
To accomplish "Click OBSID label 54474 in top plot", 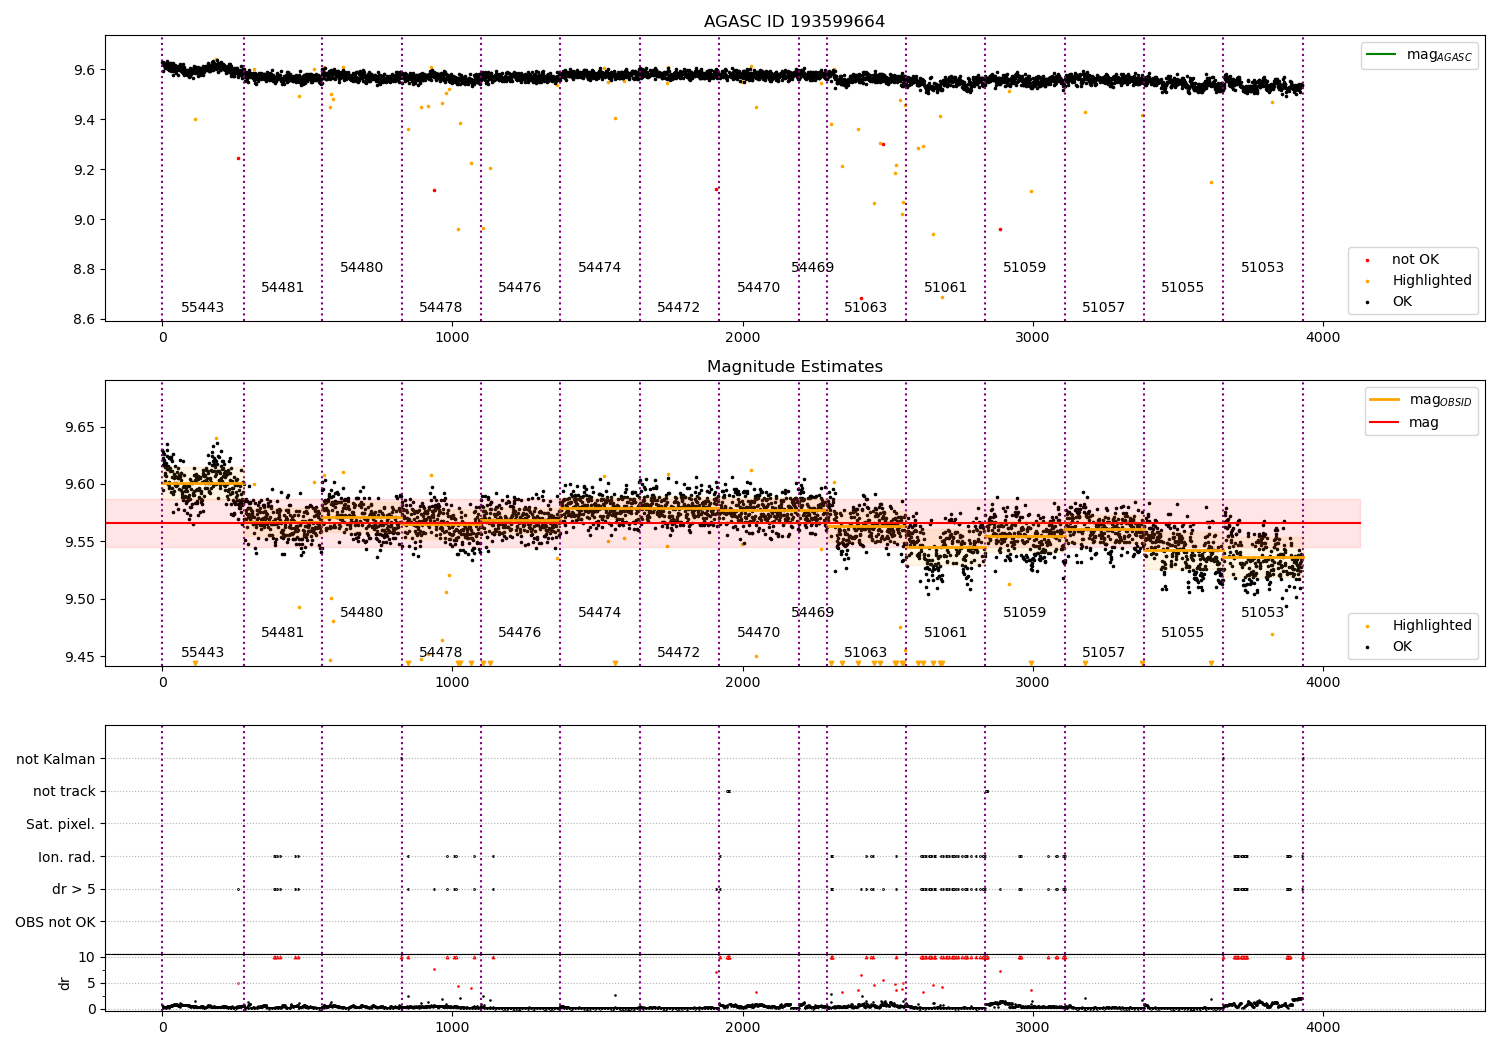I will 599,268.
